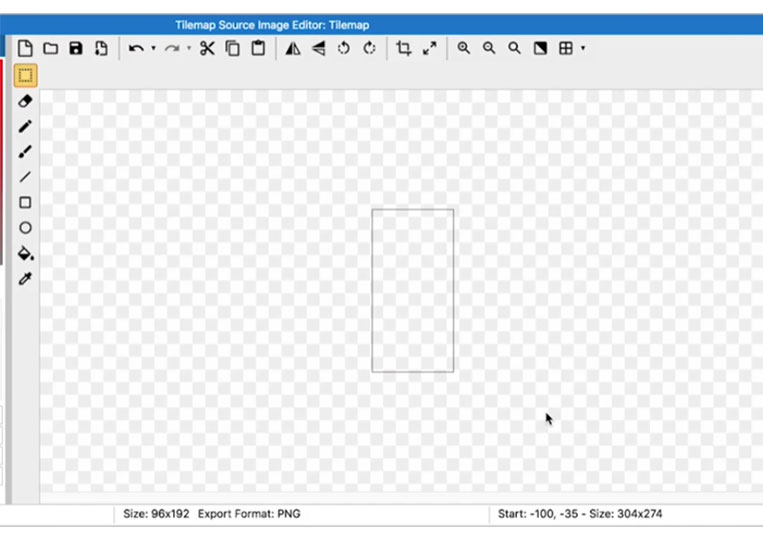Image resolution: width=763 pixels, height=541 pixels.
Task: Select the Paint Bucket fill tool
Action: click(25, 253)
